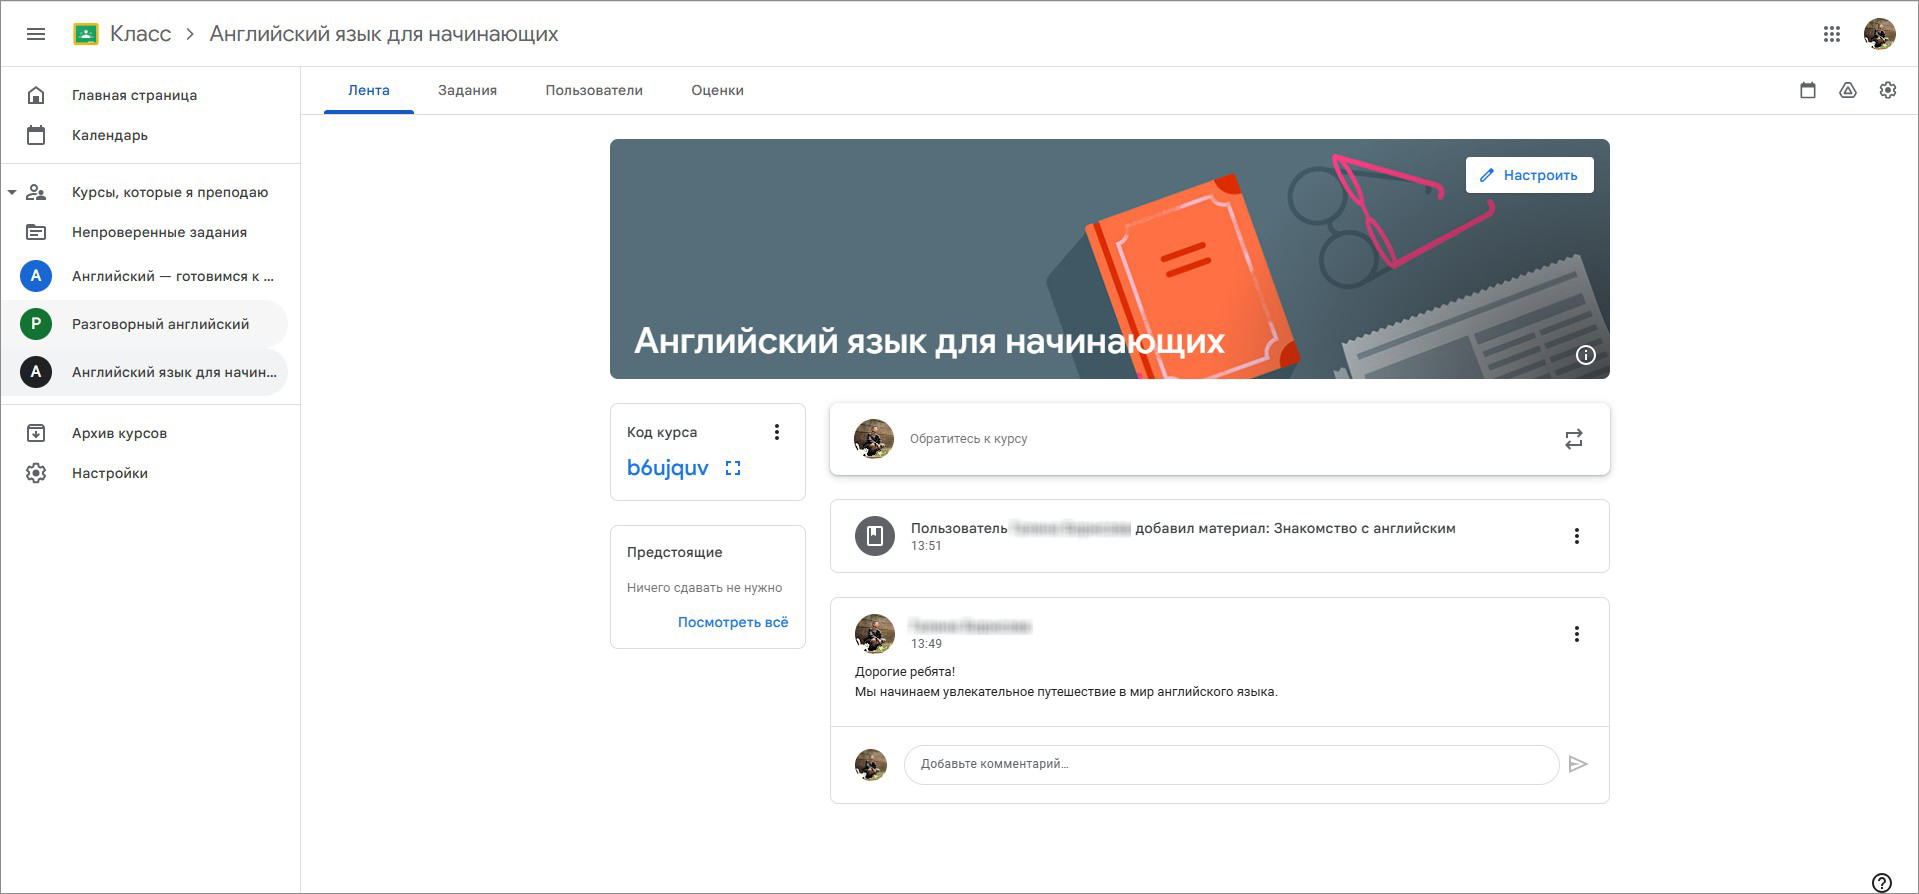The width and height of the screenshot is (1919, 894).
Task: Click the send comment arrow
Action: point(1578,764)
